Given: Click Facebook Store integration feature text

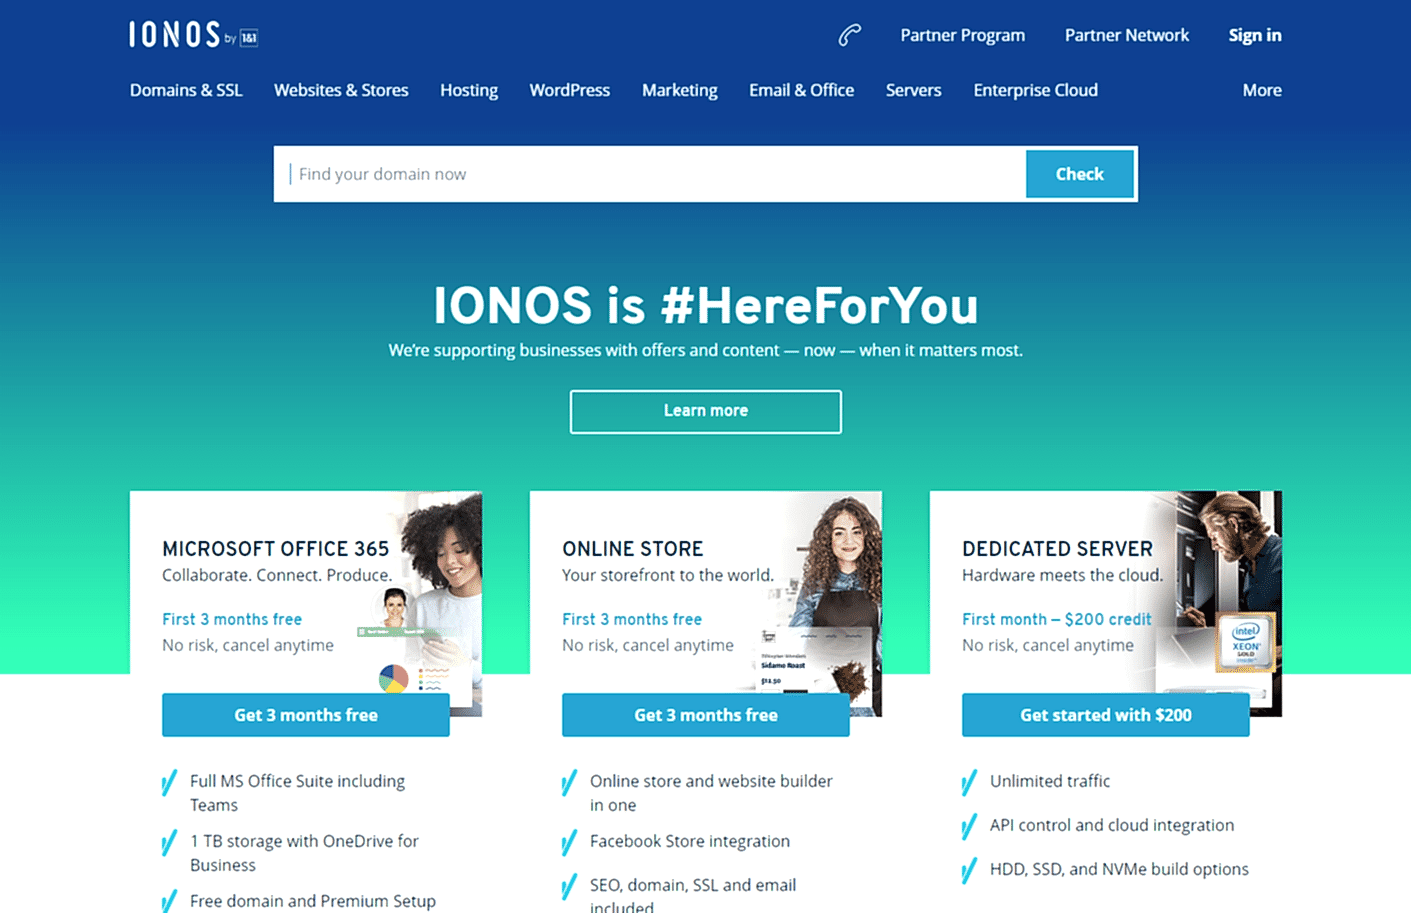Looking at the screenshot, I should tap(690, 841).
